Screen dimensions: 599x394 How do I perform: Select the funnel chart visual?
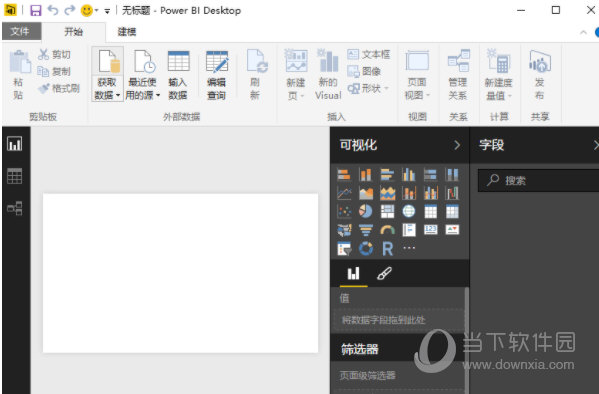point(366,229)
